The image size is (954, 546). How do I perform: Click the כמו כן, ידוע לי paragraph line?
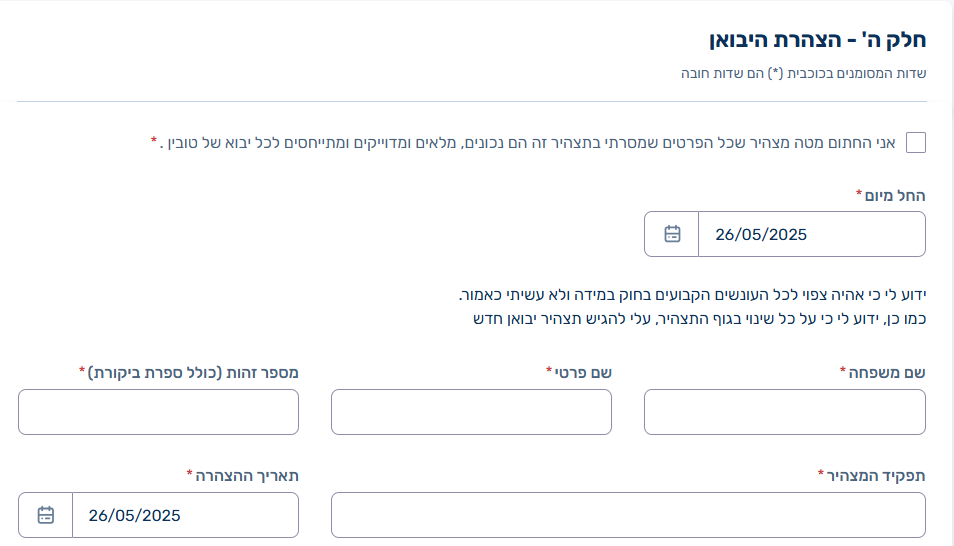[x=700, y=319]
